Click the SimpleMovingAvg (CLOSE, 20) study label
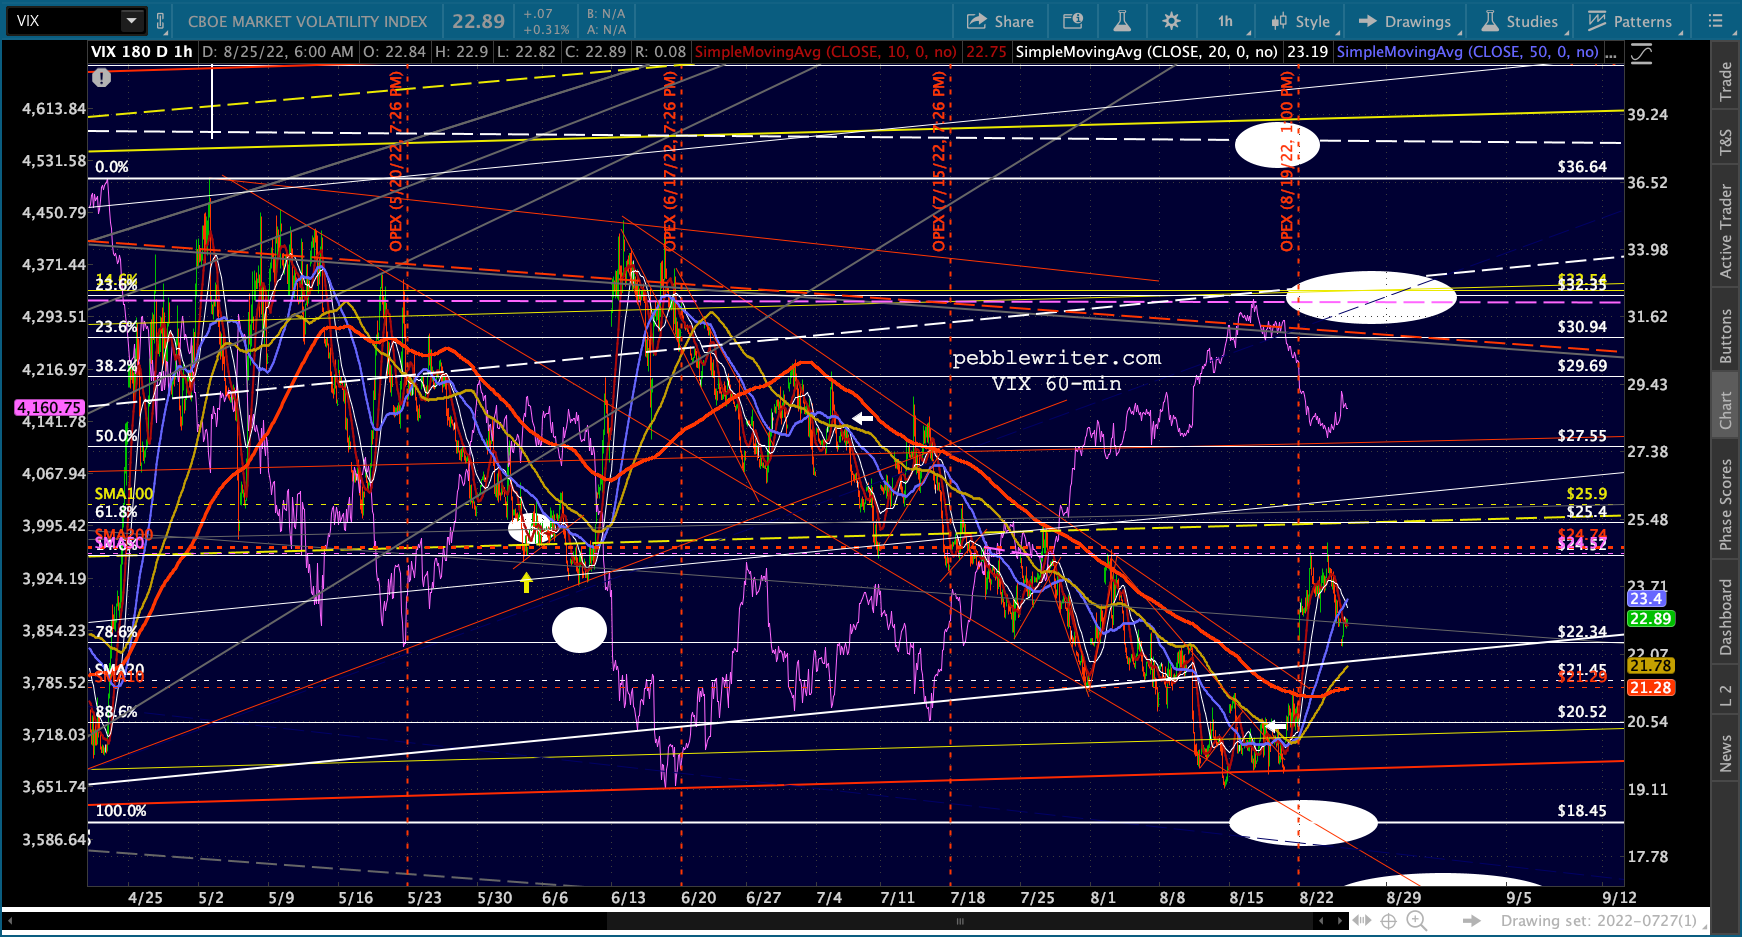1742x937 pixels. 1146,52
